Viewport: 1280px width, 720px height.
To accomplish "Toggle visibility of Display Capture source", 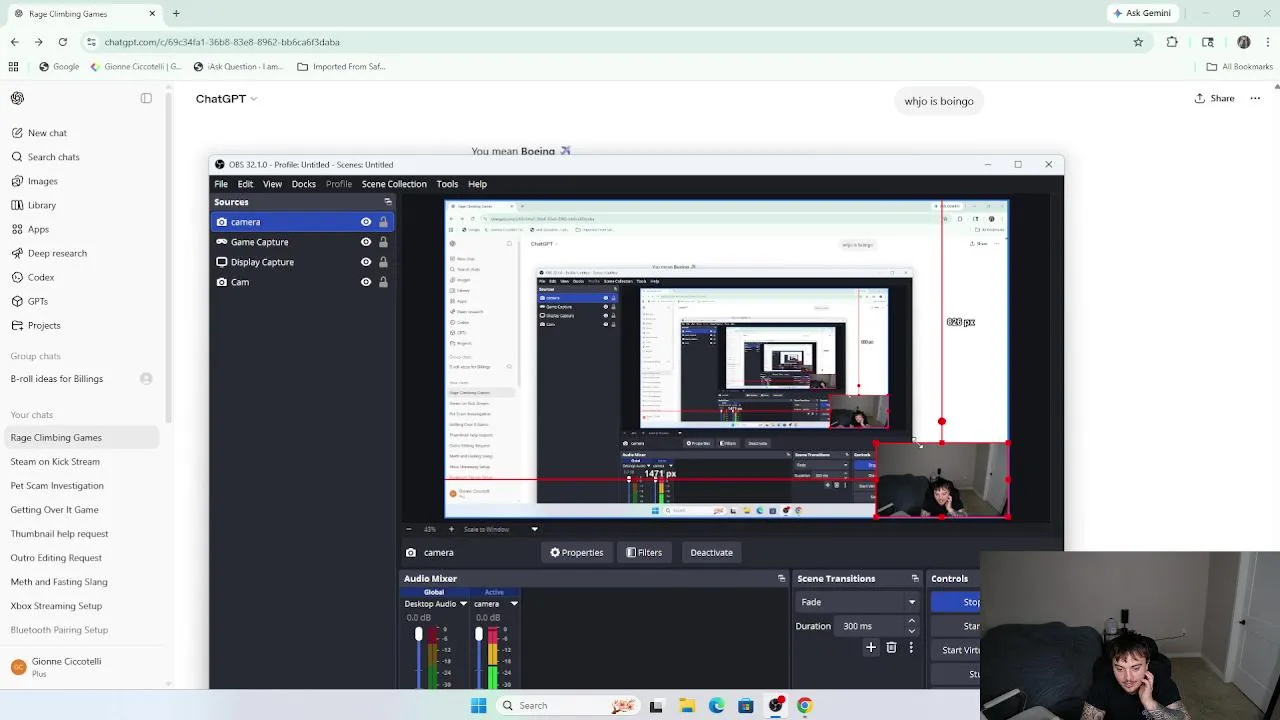I will pyautogui.click(x=366, y=262).
